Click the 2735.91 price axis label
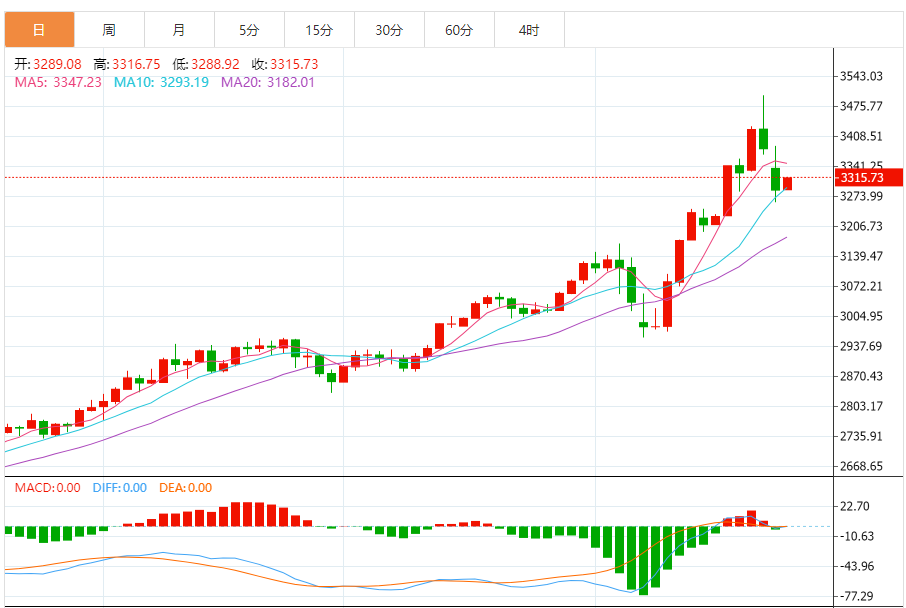This screenshot has width=906, height=608. pos(862,436)
